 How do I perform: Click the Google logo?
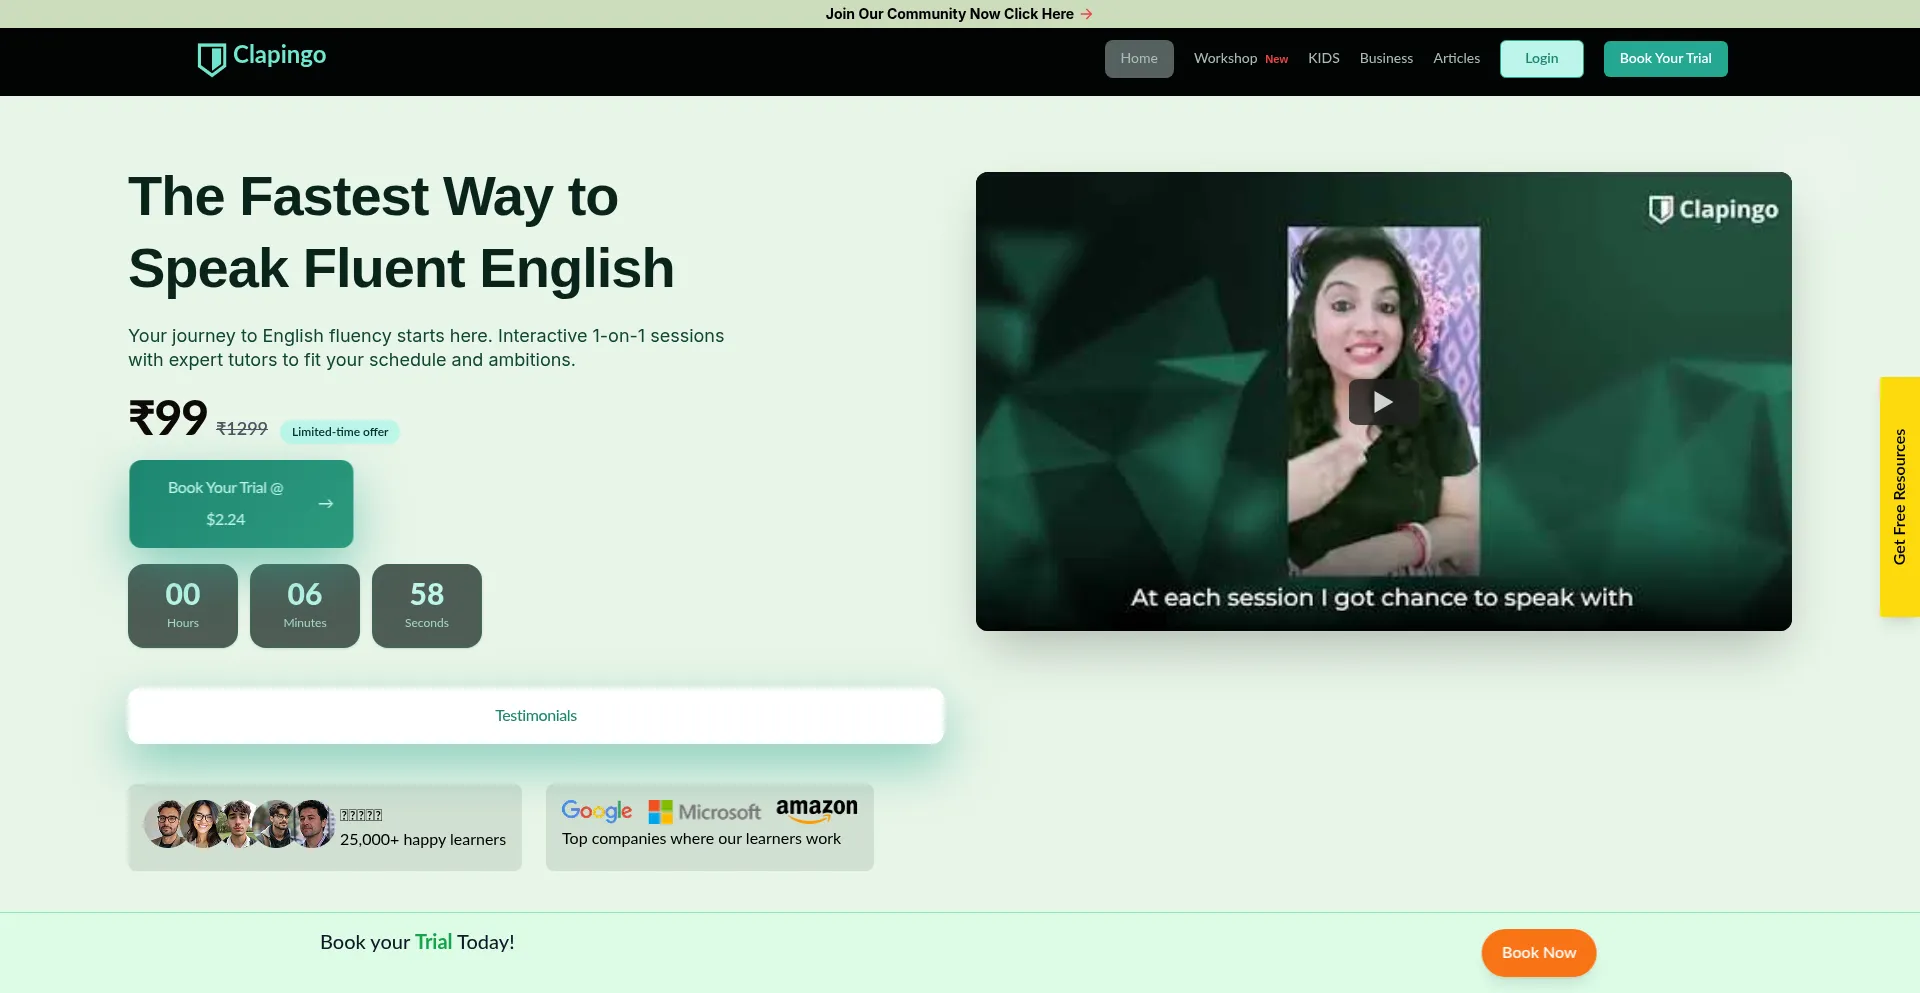coord(597,810)
